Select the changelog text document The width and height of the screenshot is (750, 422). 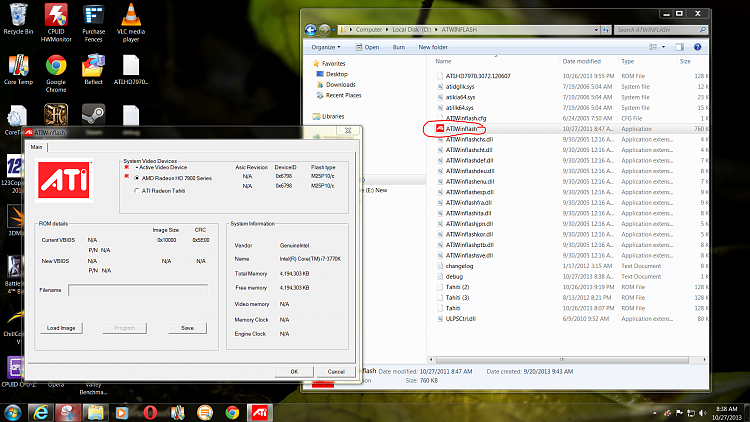[x=459, y=266]
